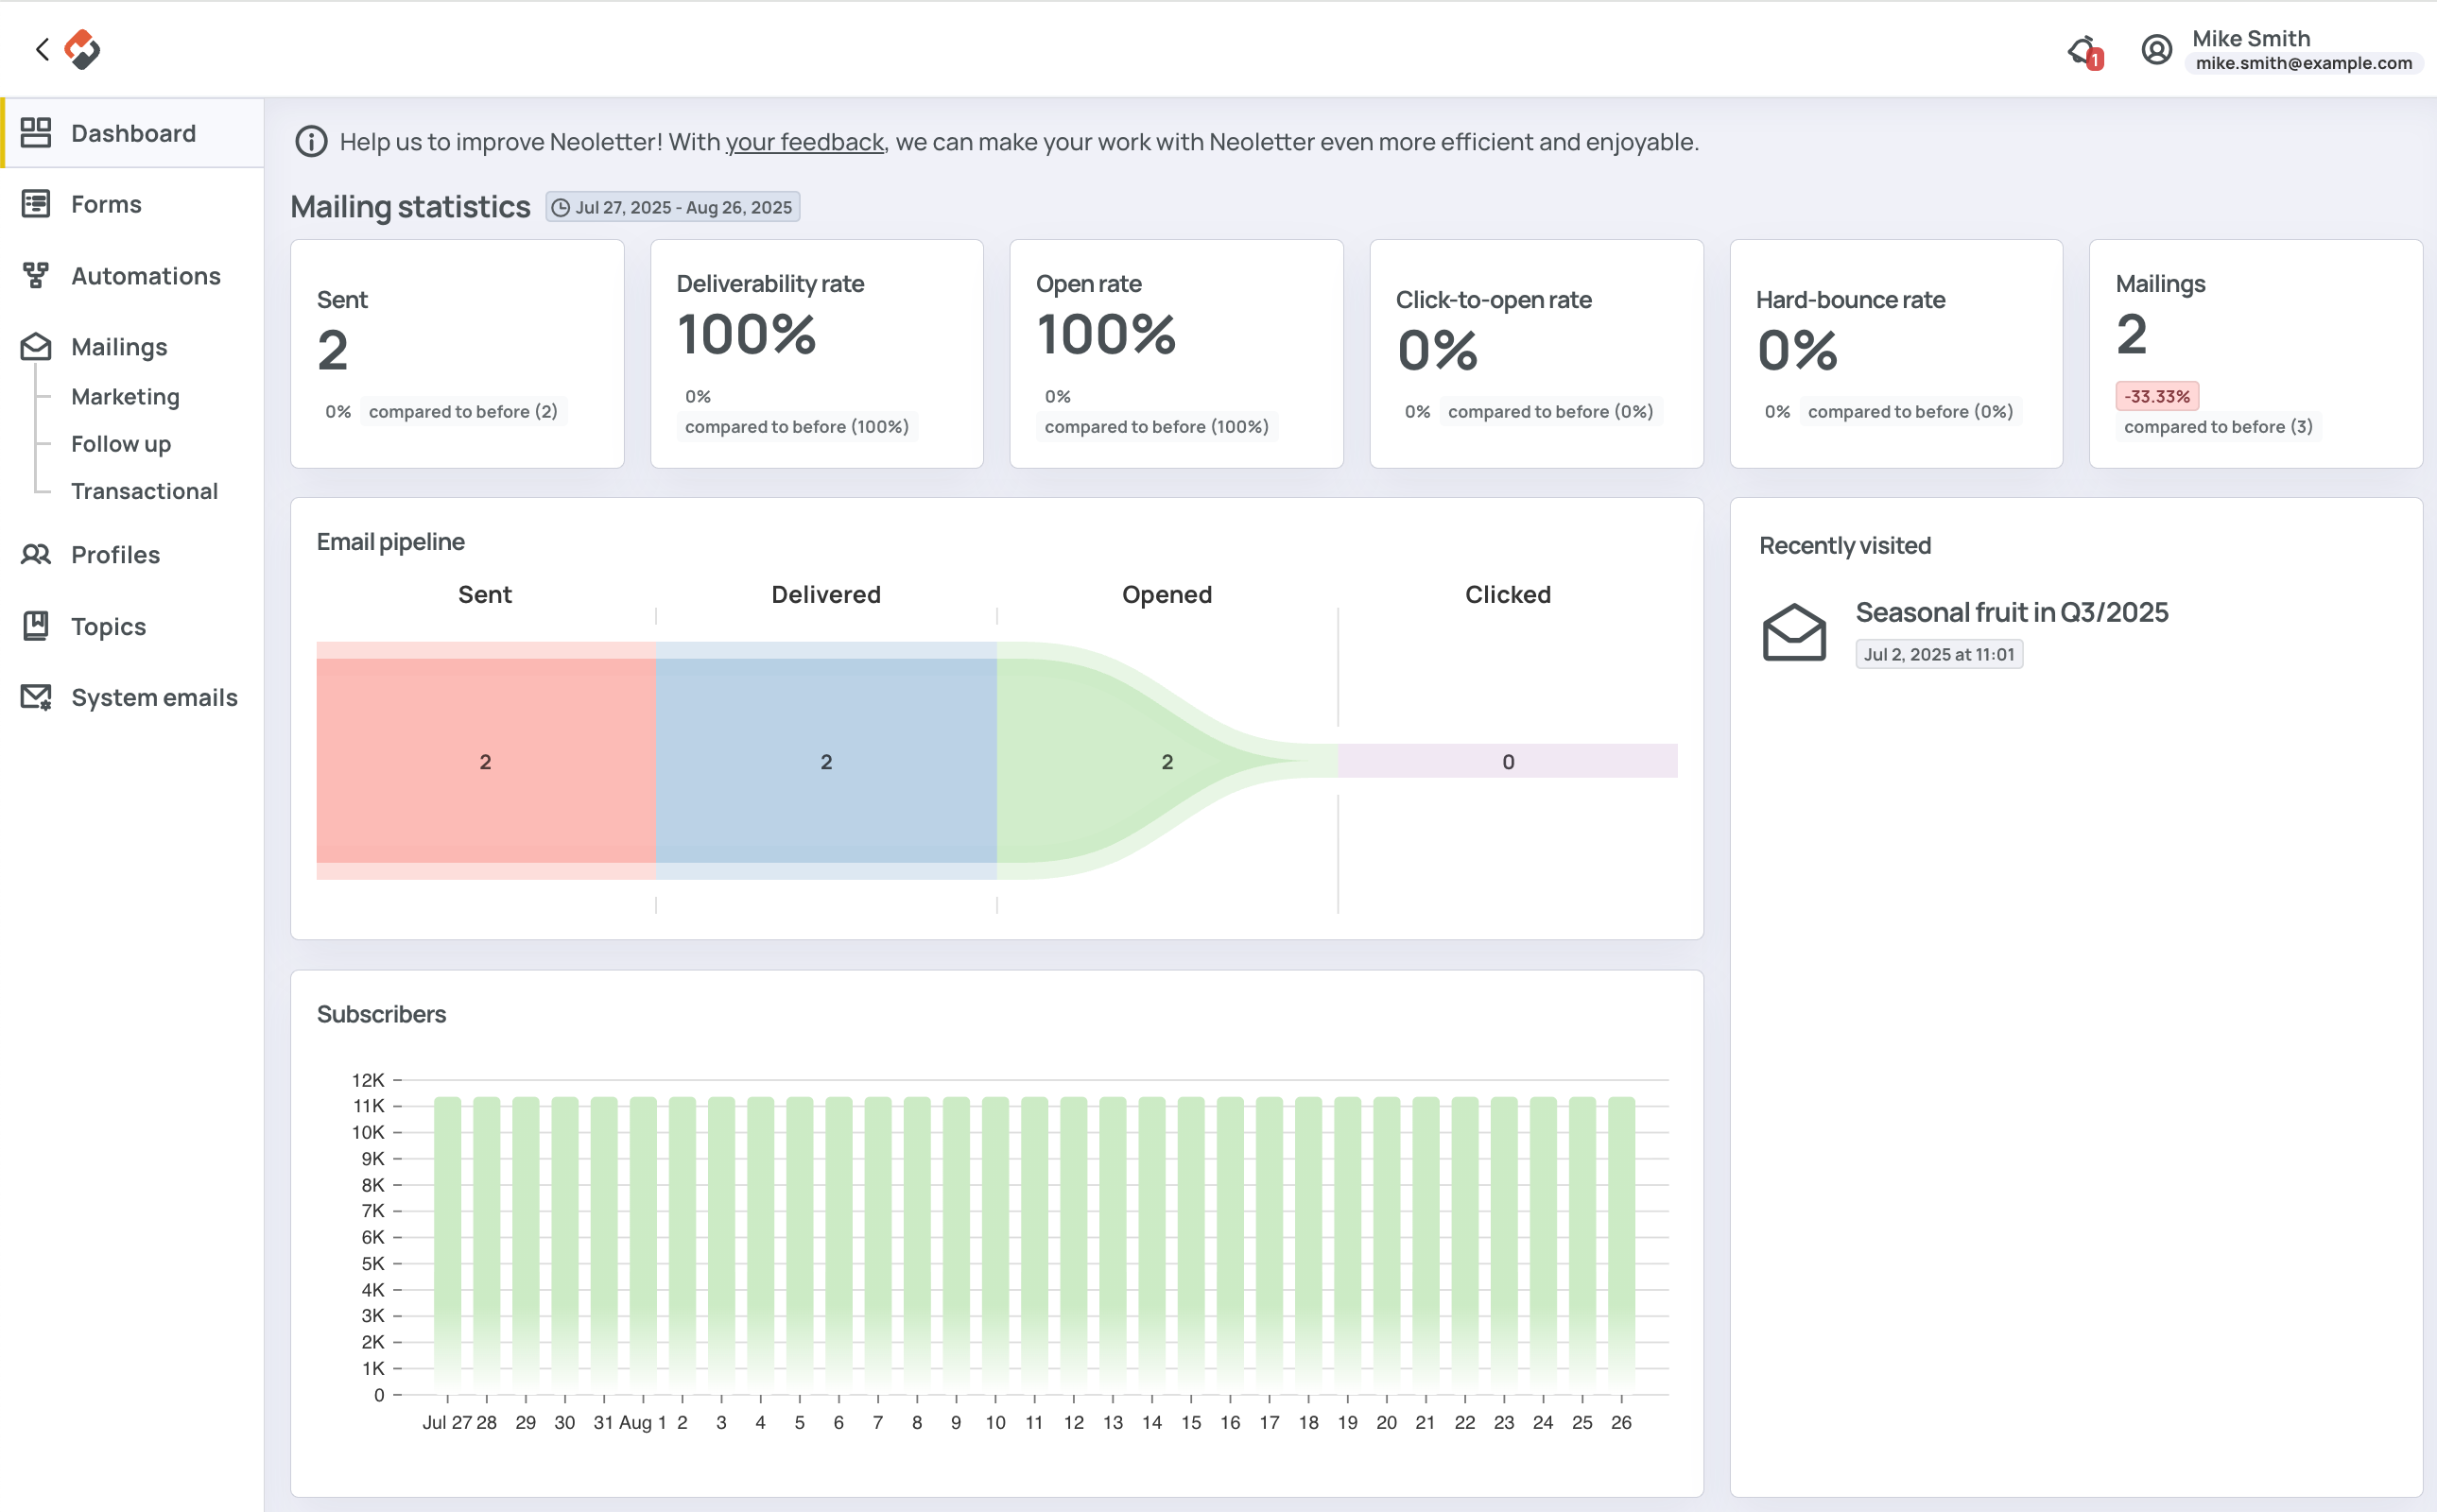Open Topics page

click(x=133, y=626)
